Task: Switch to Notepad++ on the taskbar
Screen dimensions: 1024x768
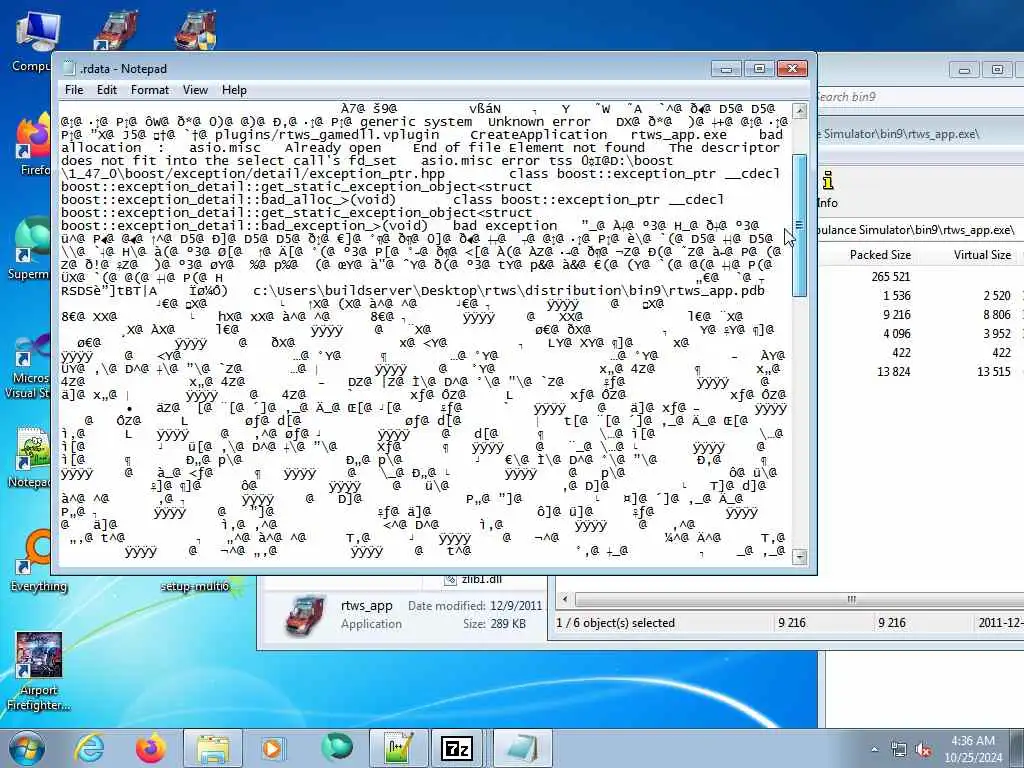Action: [399, 748]
